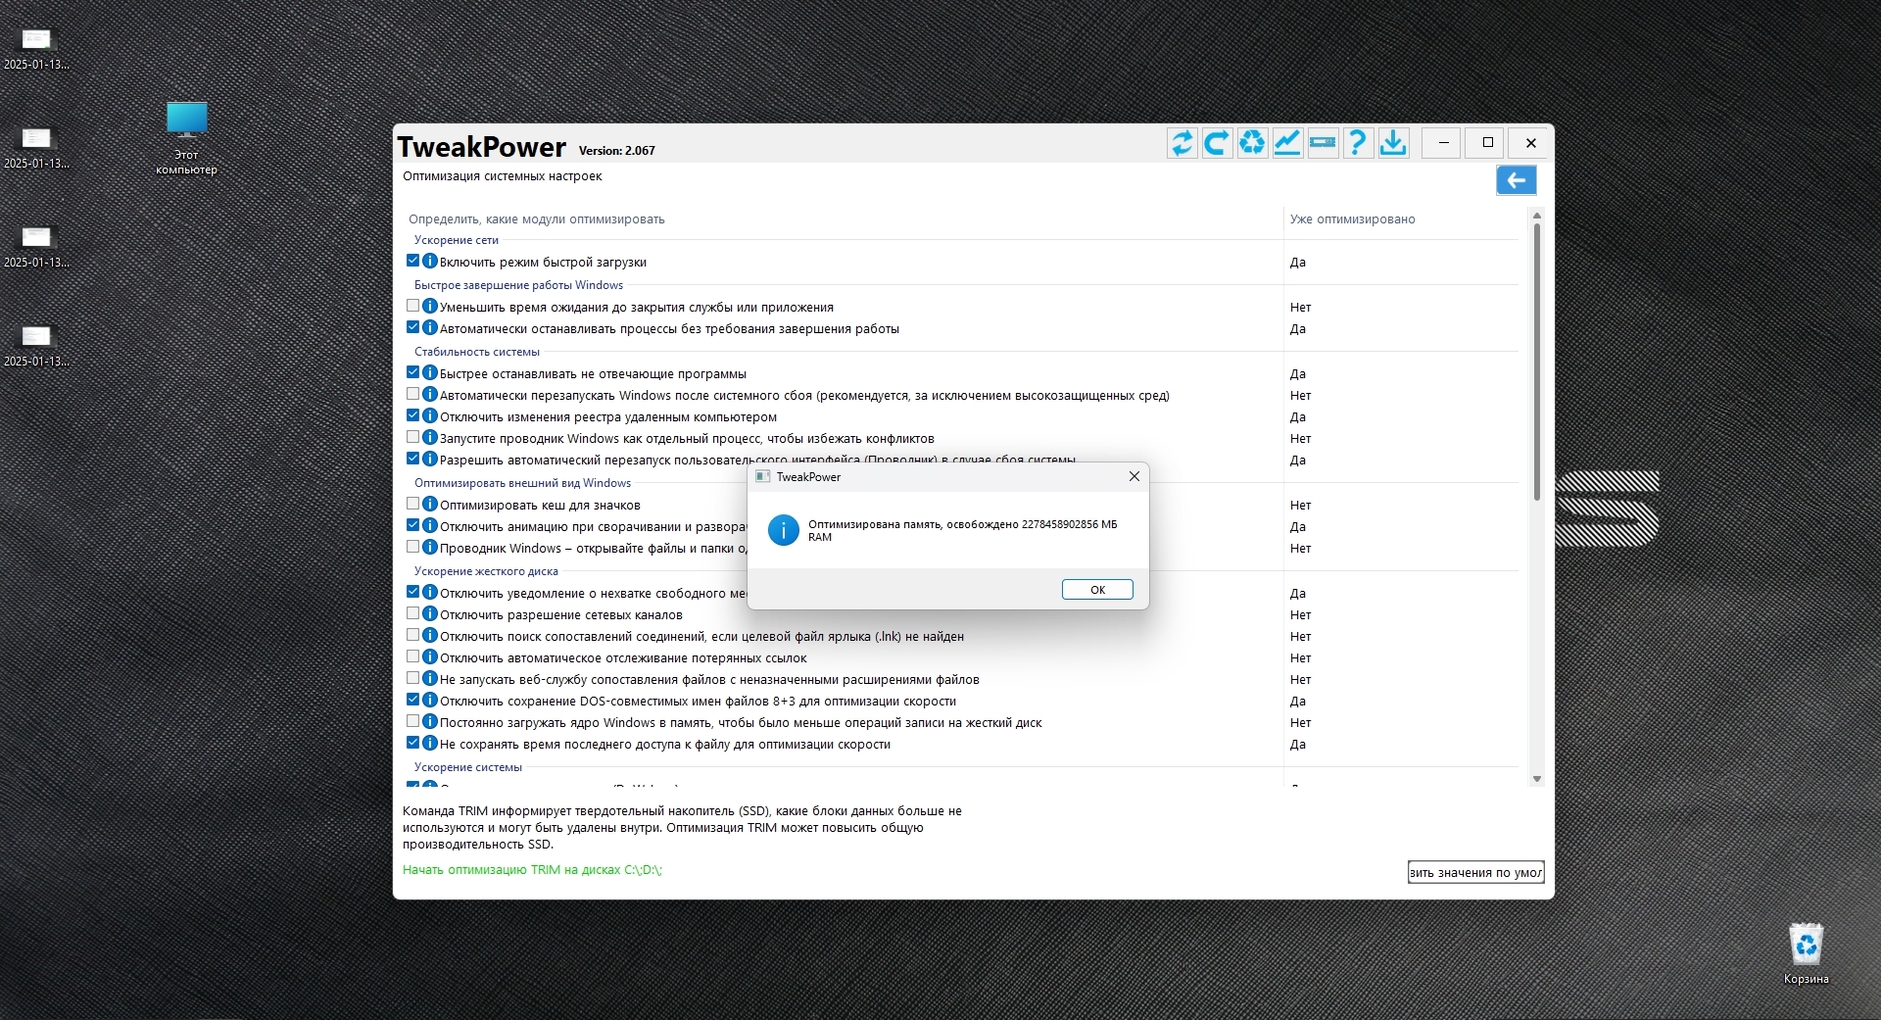Click the curved redo arrow toolbar icon
The height and width of the screenshot is (1020, 1881).
1217,143
